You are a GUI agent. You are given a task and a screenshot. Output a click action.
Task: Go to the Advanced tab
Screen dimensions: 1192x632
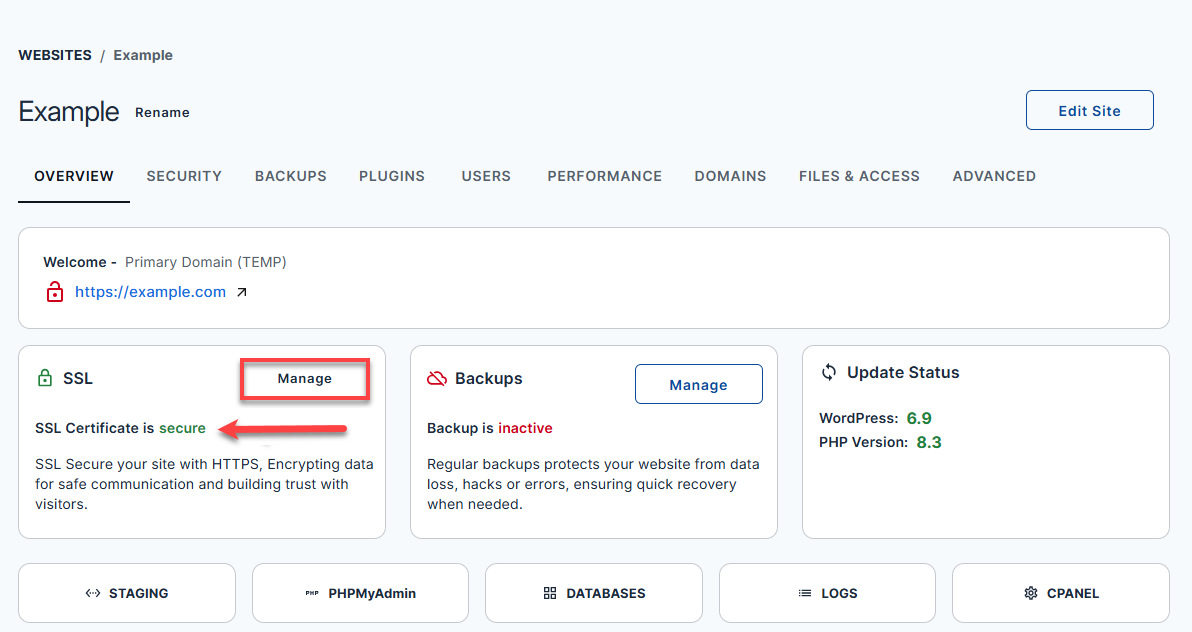[x=994, y=176]
